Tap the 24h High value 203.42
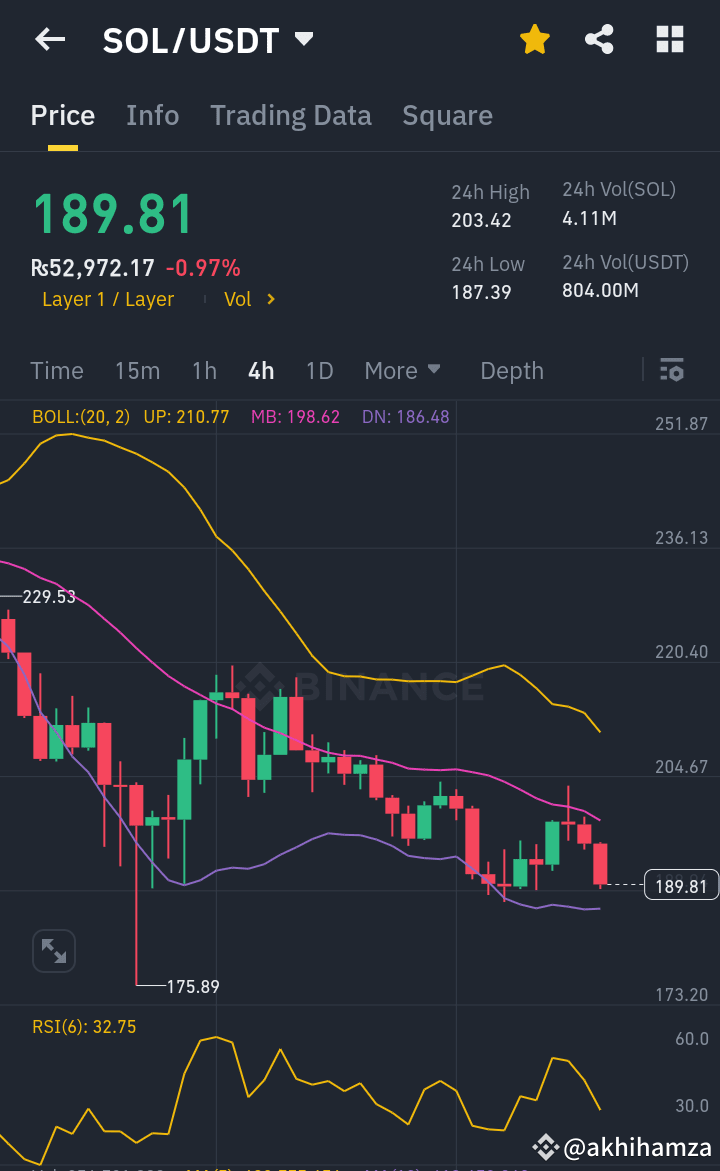This screenshot has height=1171, width=720. [x=481, y=220]
